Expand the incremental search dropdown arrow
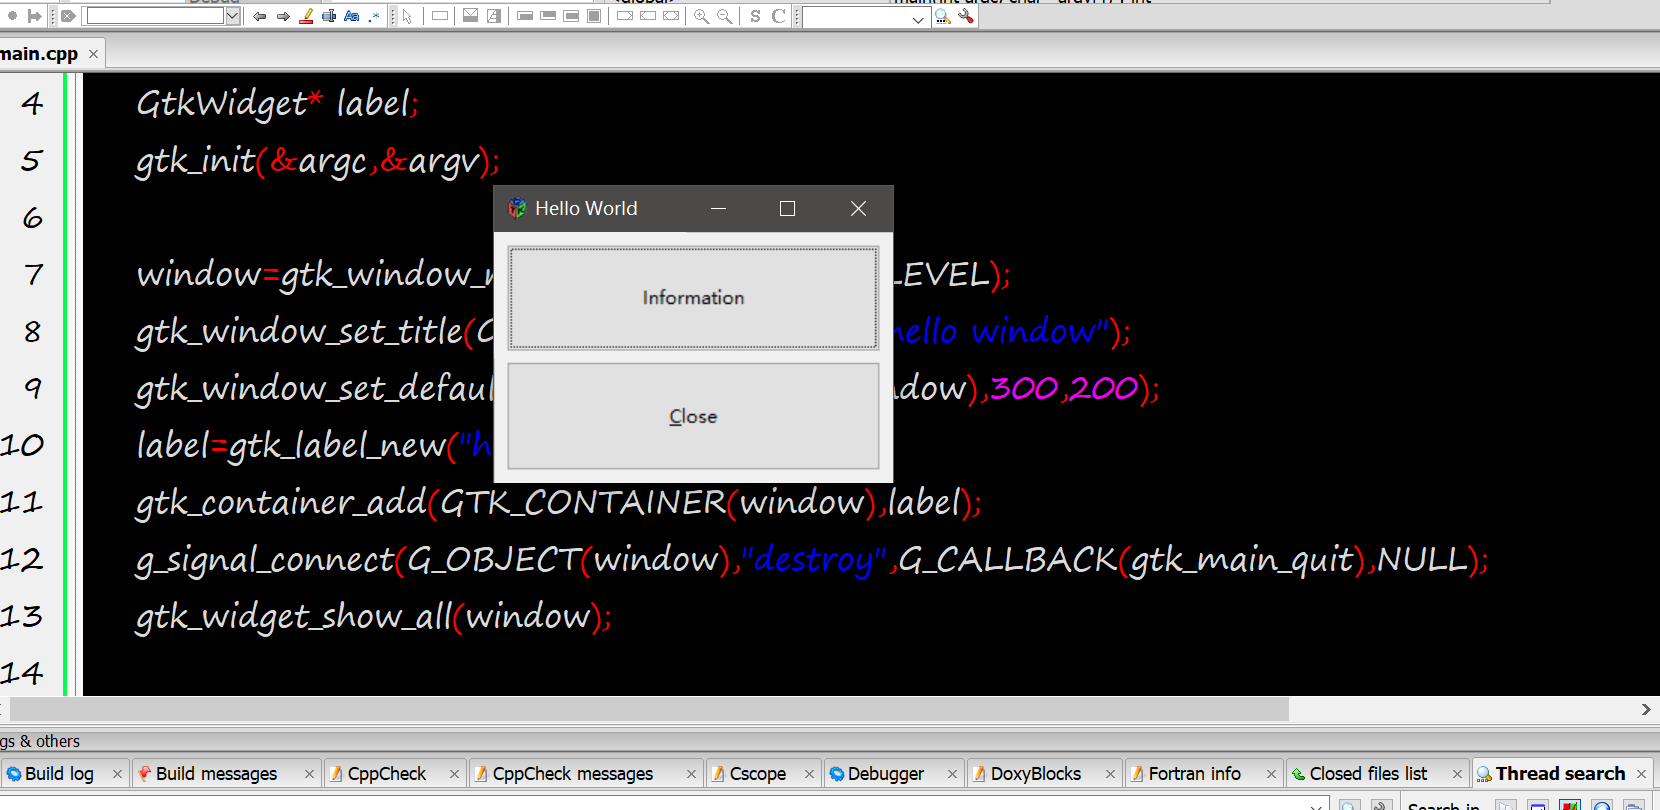Image resolution: width=1660 pixels, height=810 pixels. [x=232, y=16]
